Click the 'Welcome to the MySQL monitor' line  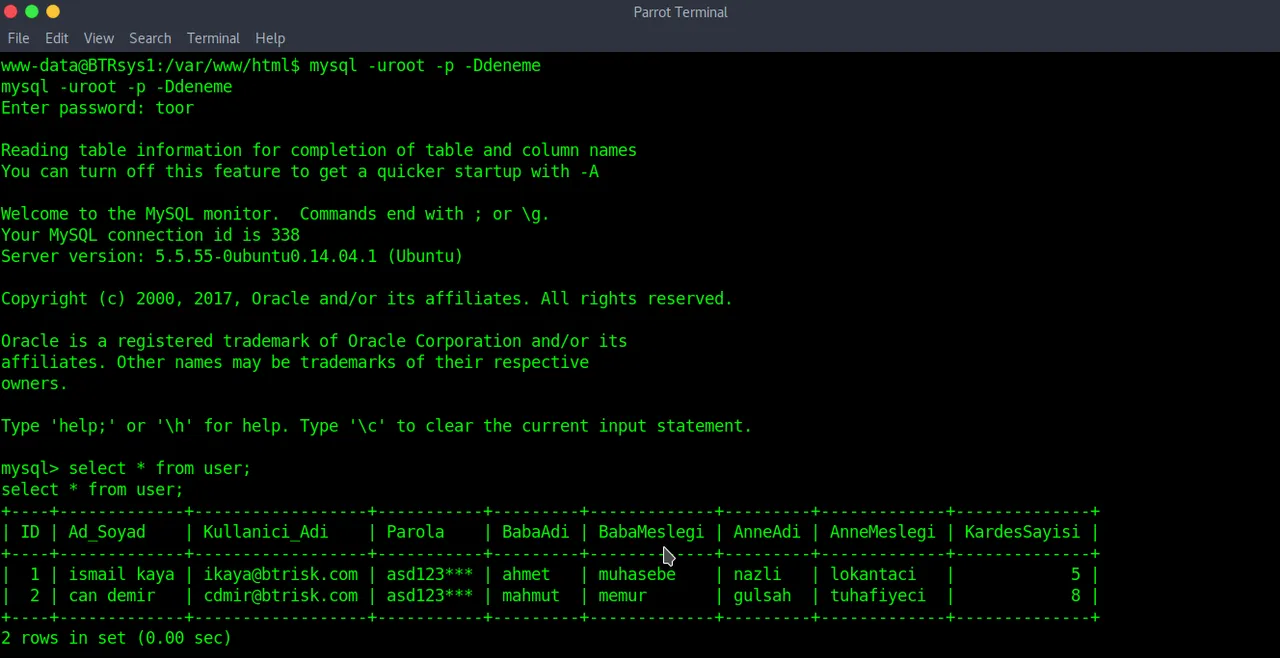coord(275,214)
